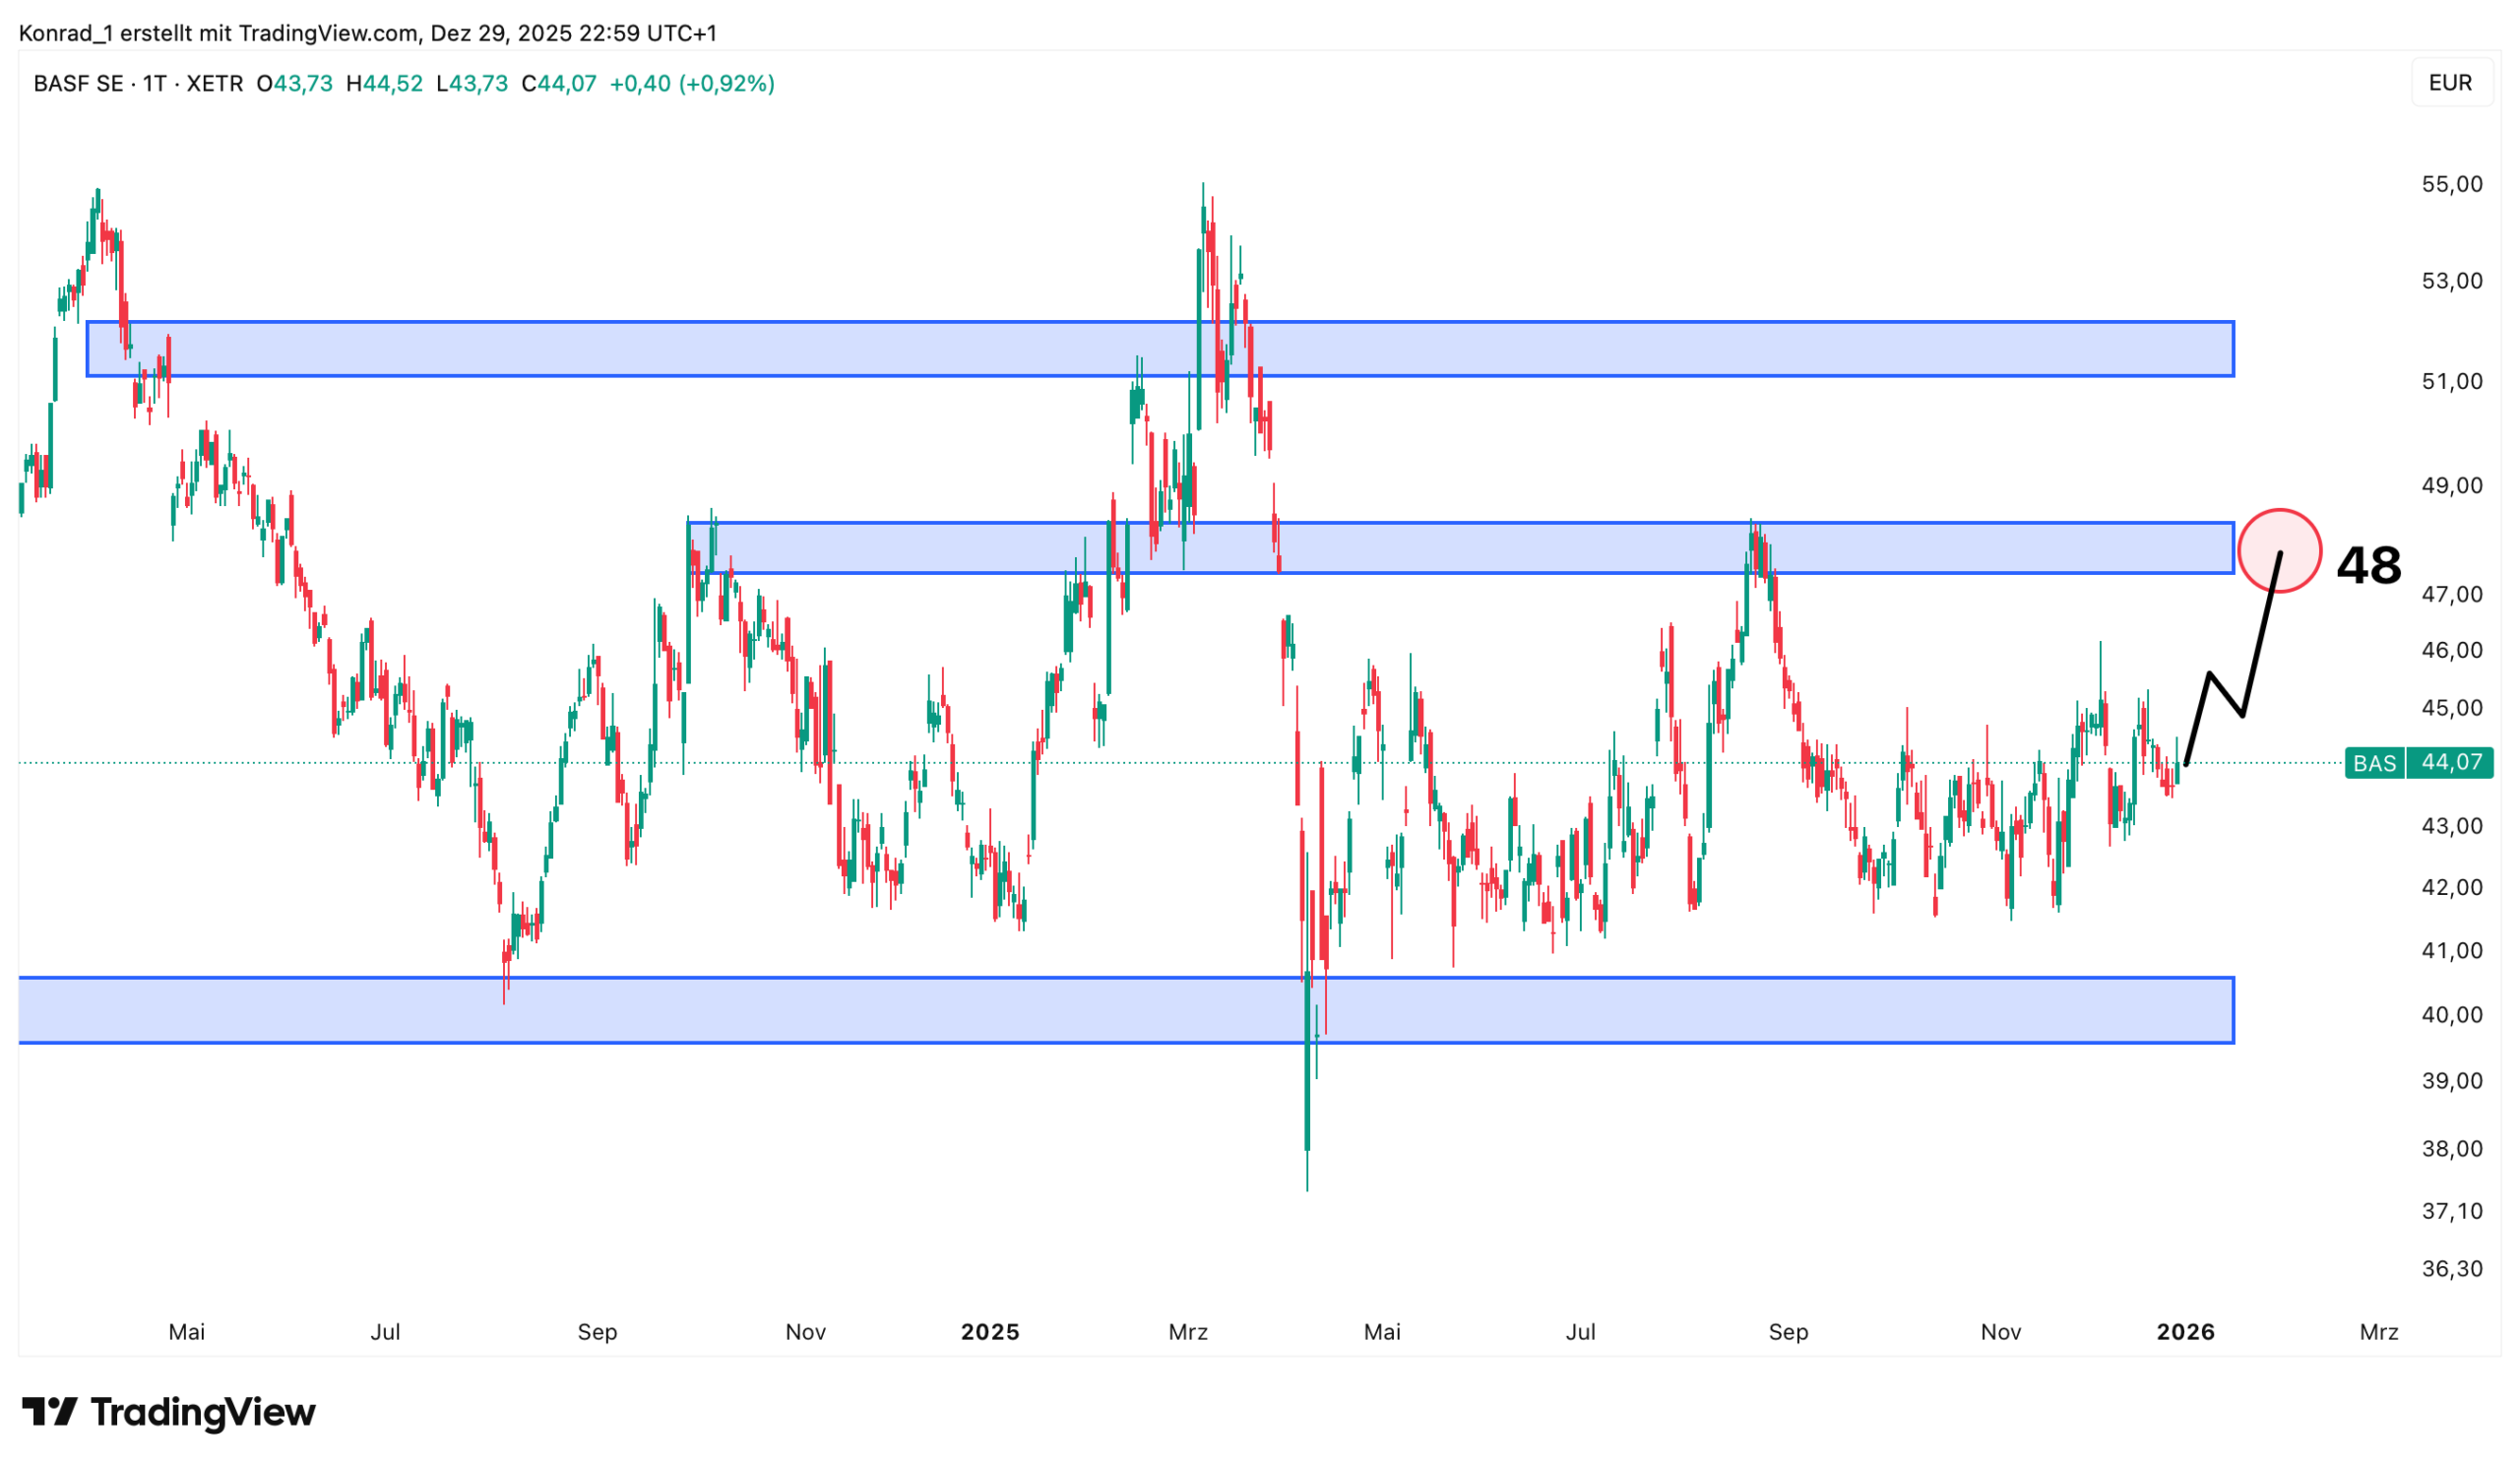The width and height of the screenshot is (2520, 1468).
Task: Click the Sep label left of 2025
Action: (x=597, y=1332)
